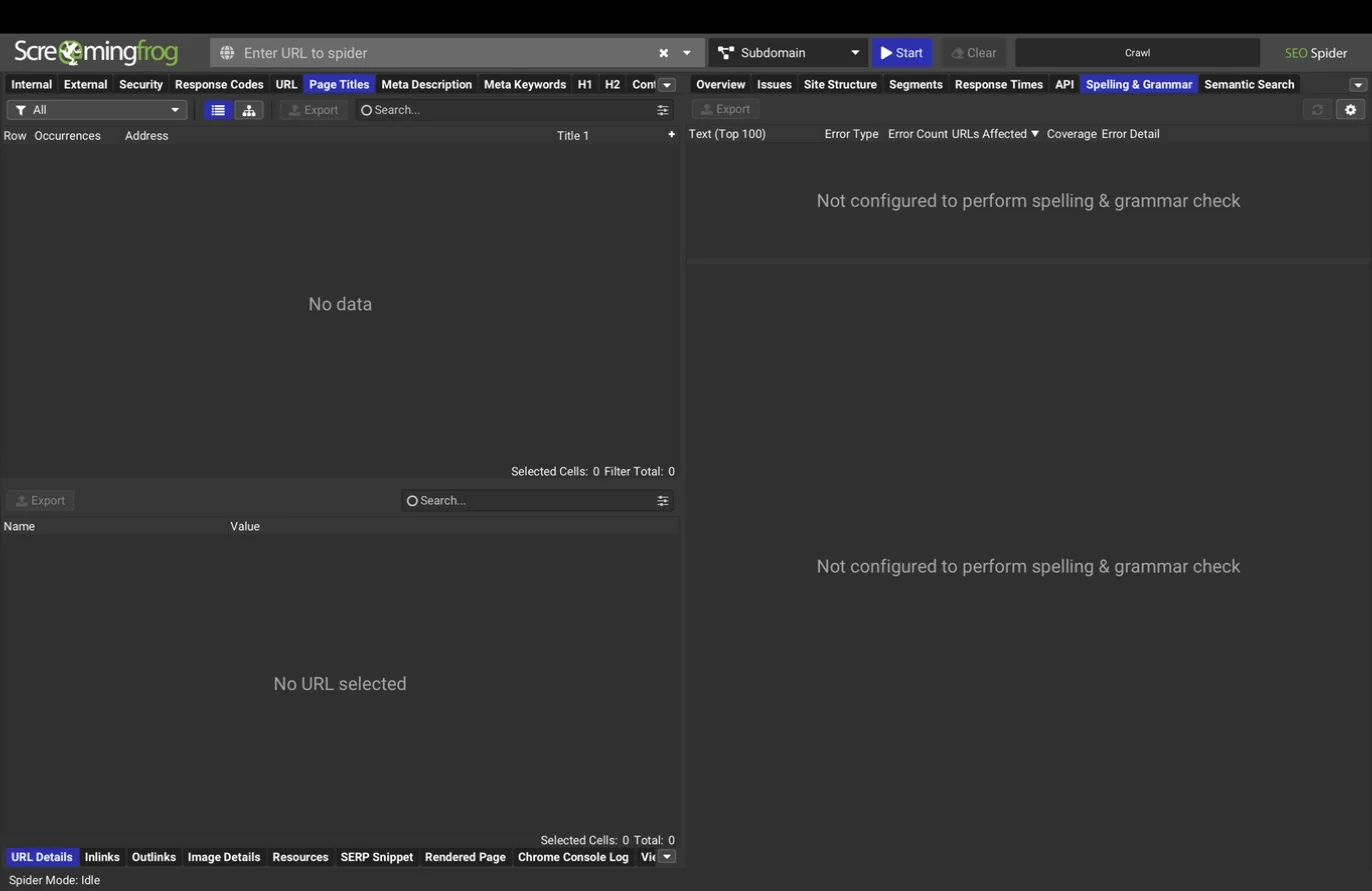Open the Inlinks bottom tab
The image size is (1372, 891).
point(102,857)
